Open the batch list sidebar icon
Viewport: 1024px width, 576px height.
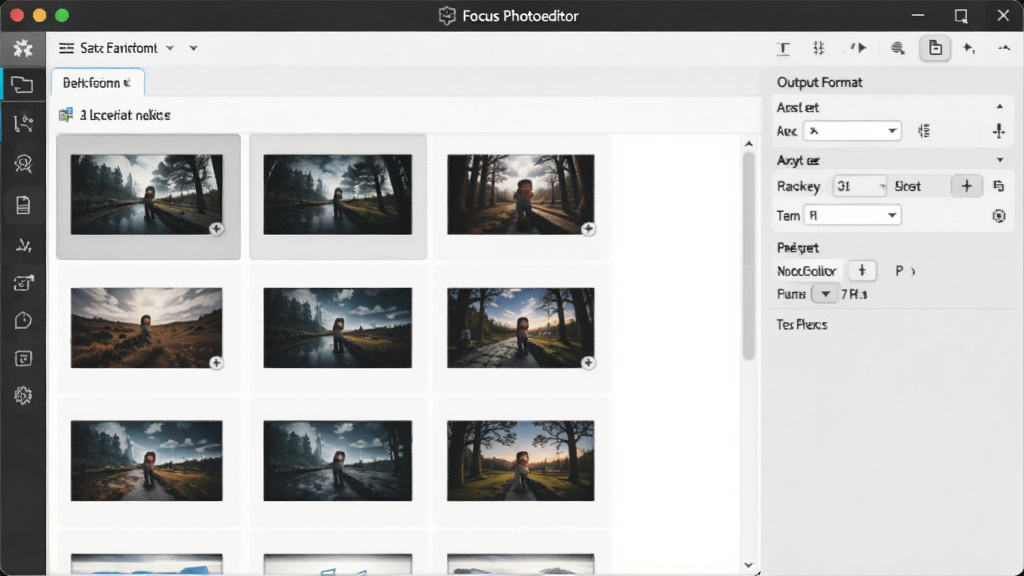[23, 359]
